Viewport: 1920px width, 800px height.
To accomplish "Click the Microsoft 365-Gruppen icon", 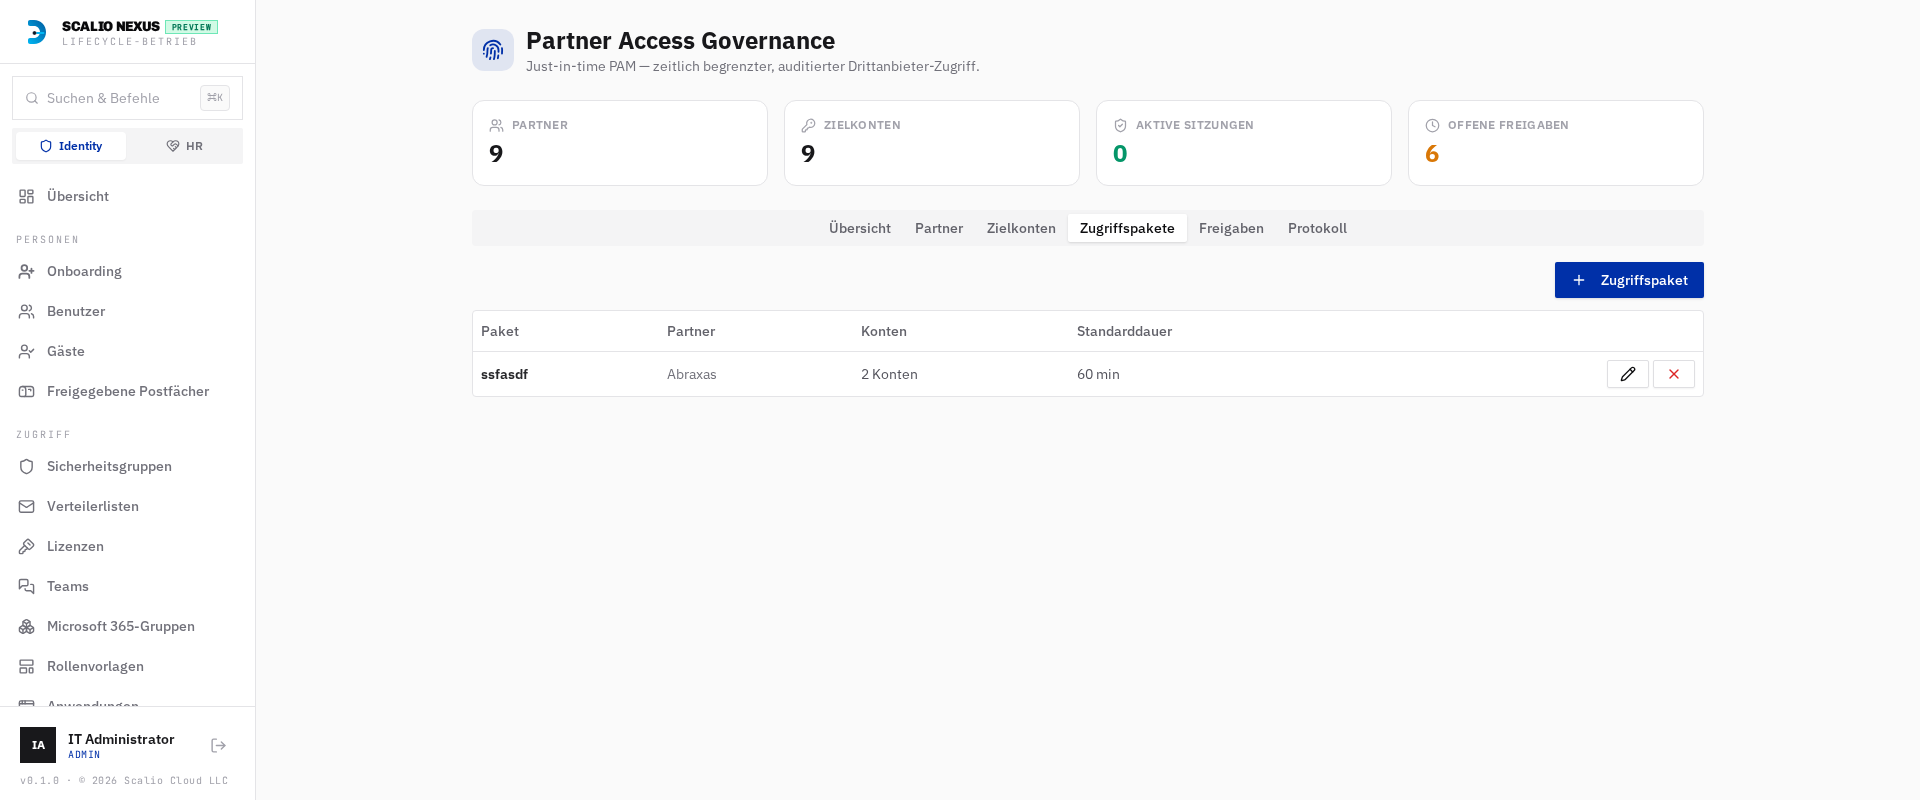I will [27, 626].
